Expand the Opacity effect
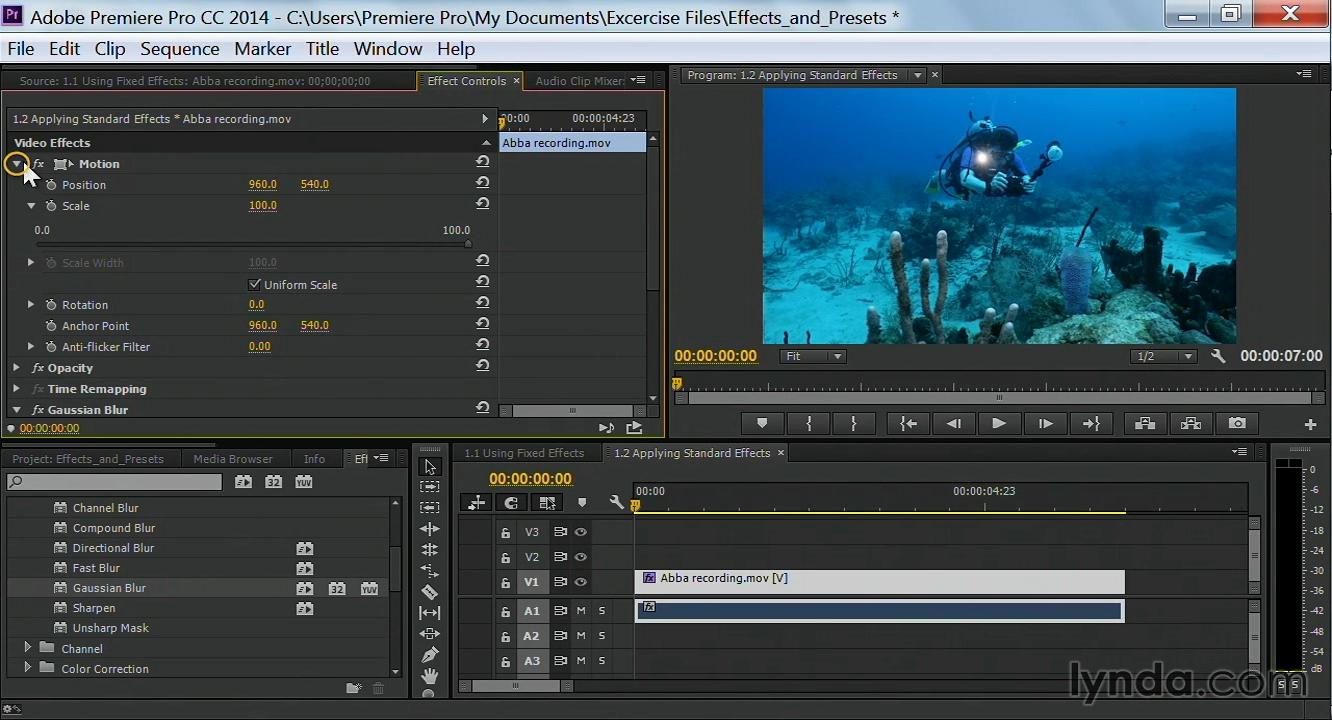Image resolution: width=1332 pixels, height=720 pixels. click(17, 368)
